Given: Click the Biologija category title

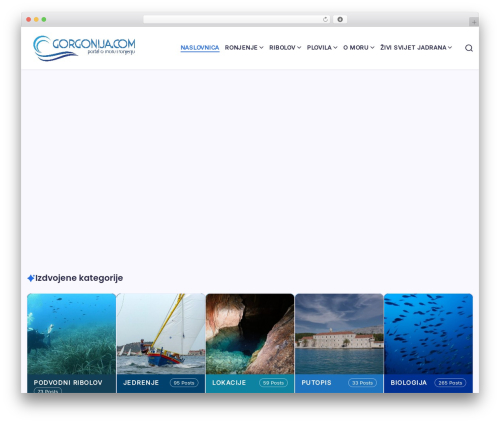Looking at the screenshot, I should point(409,383).
